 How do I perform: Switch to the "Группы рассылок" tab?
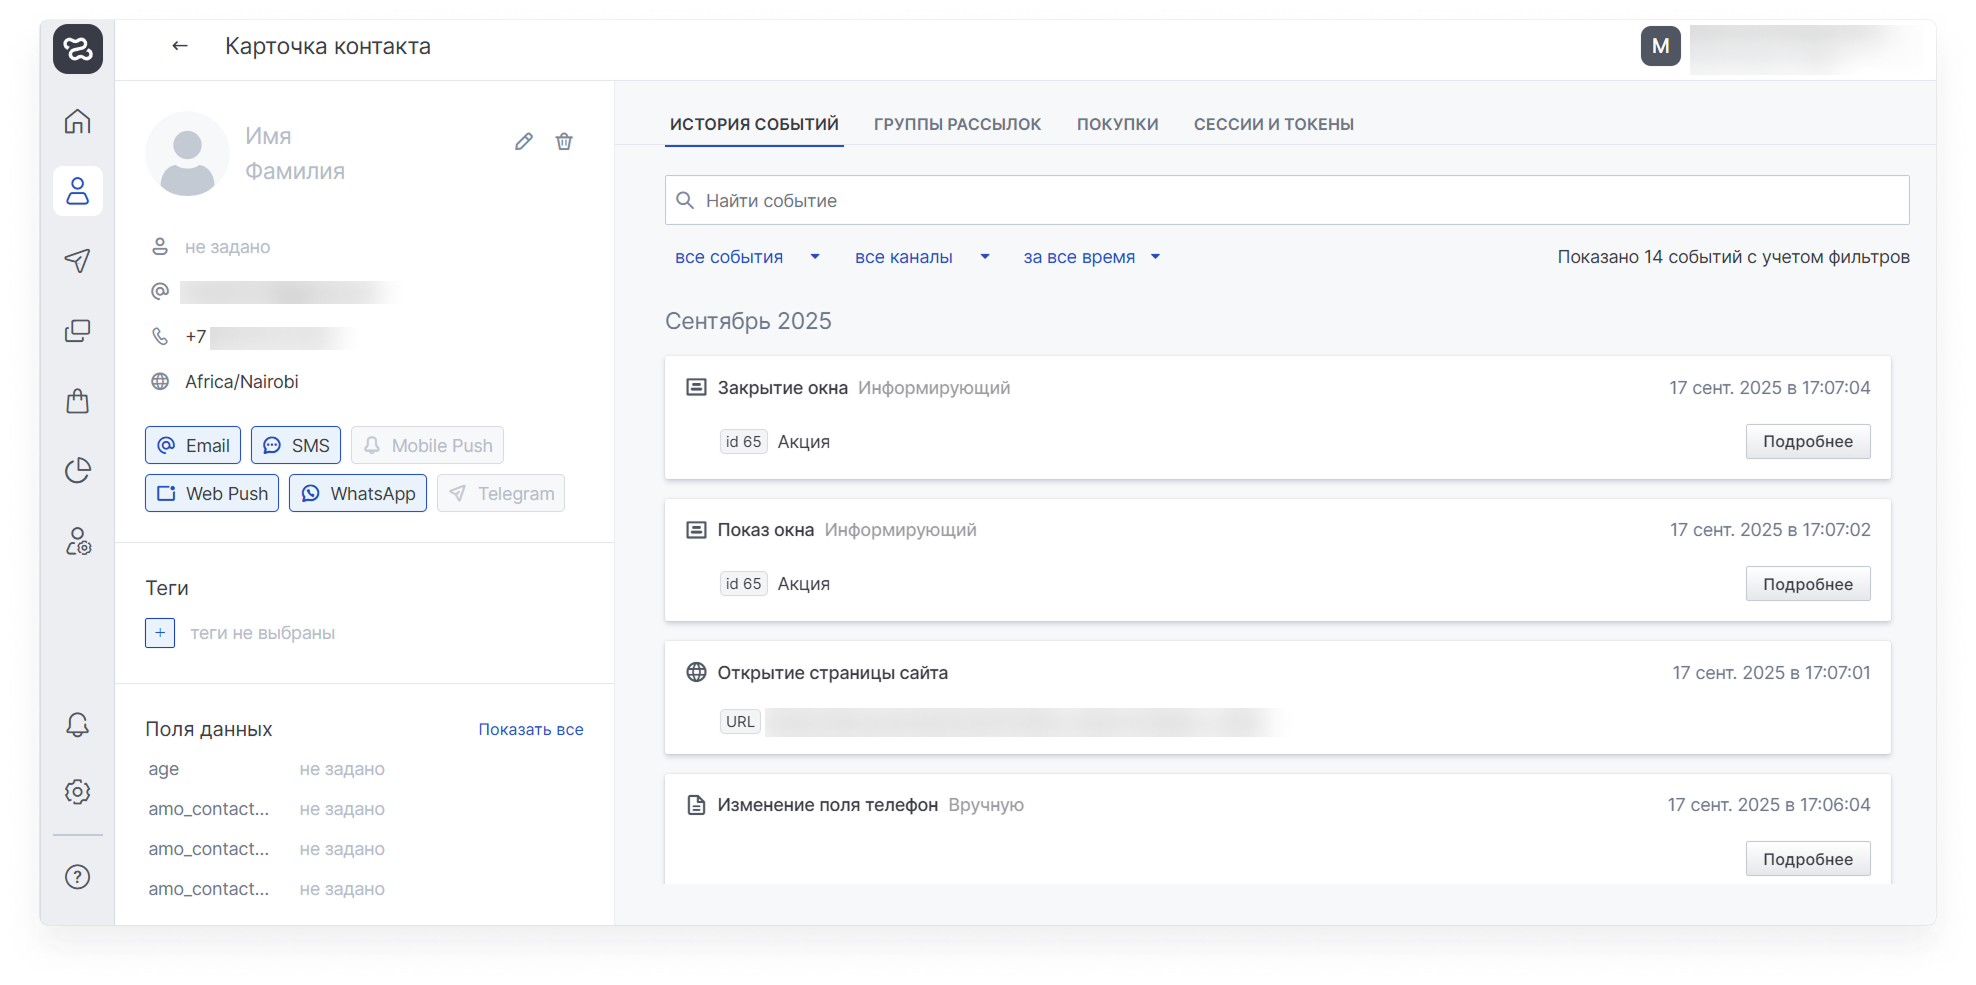pos(957,124)
